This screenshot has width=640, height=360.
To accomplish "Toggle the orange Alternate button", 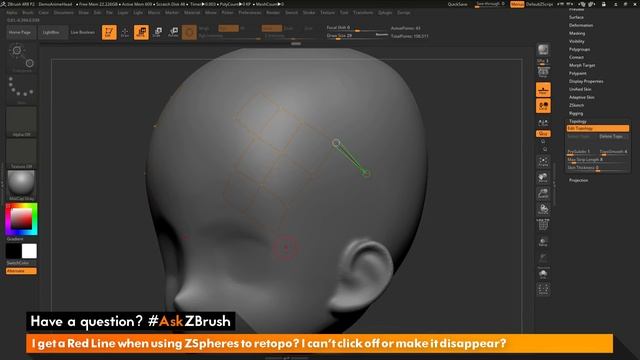I will point(21,271).
